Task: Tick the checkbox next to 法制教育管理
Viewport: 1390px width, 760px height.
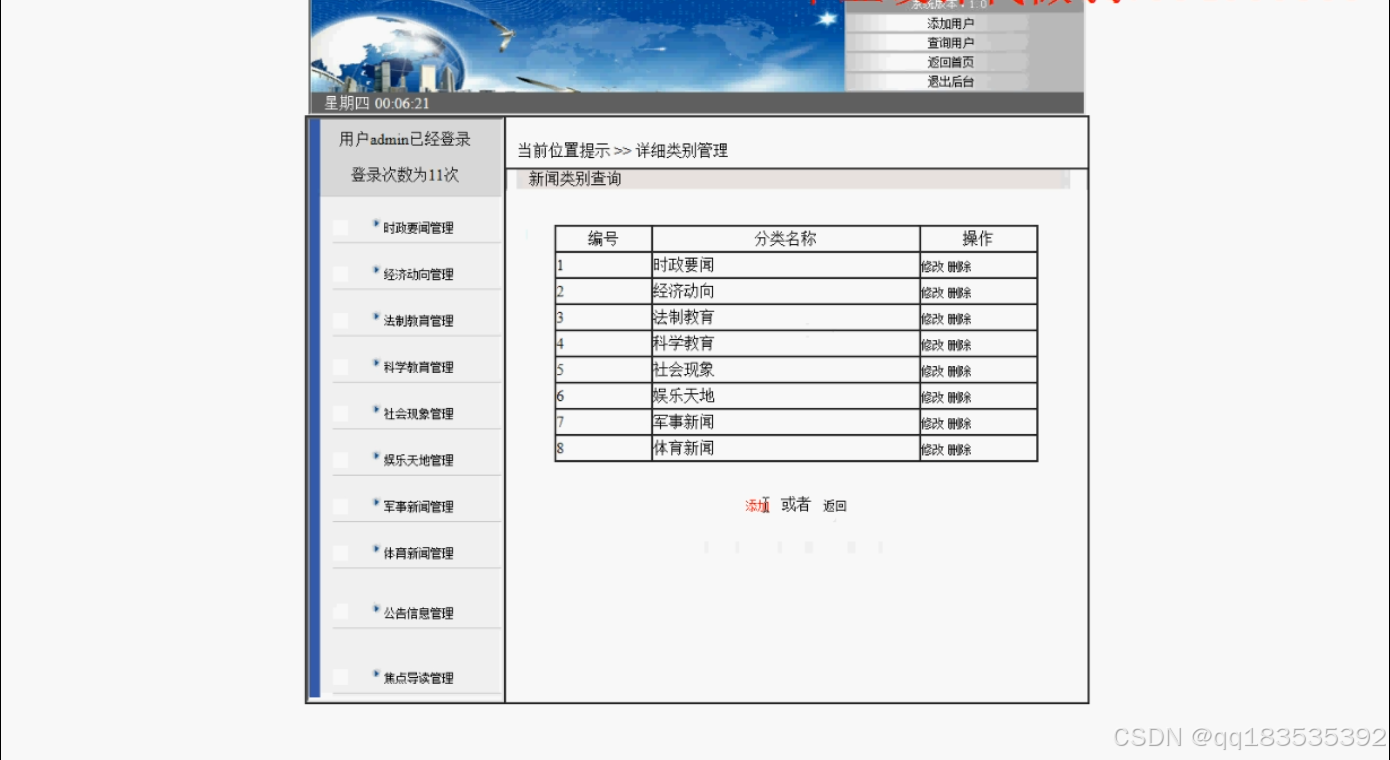Action: pos(341,320)
